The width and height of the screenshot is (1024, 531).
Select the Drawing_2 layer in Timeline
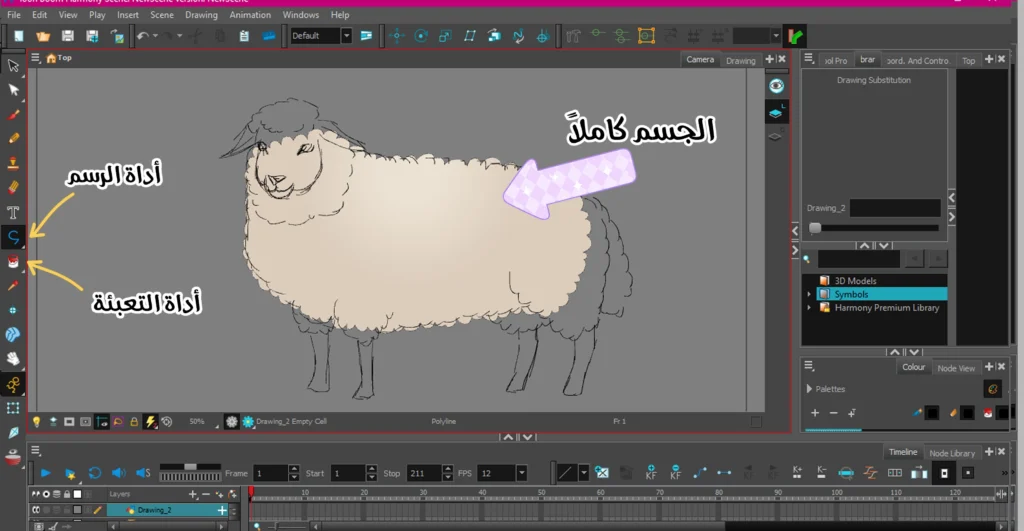point(167,510)
